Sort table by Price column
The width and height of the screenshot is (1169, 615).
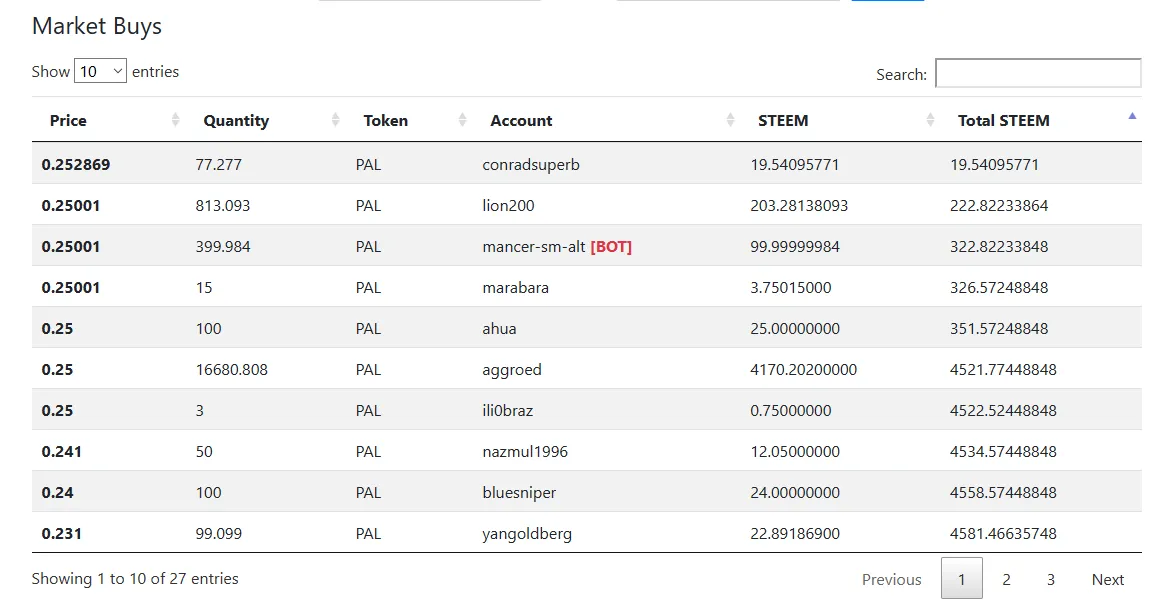tap(108, 120)
